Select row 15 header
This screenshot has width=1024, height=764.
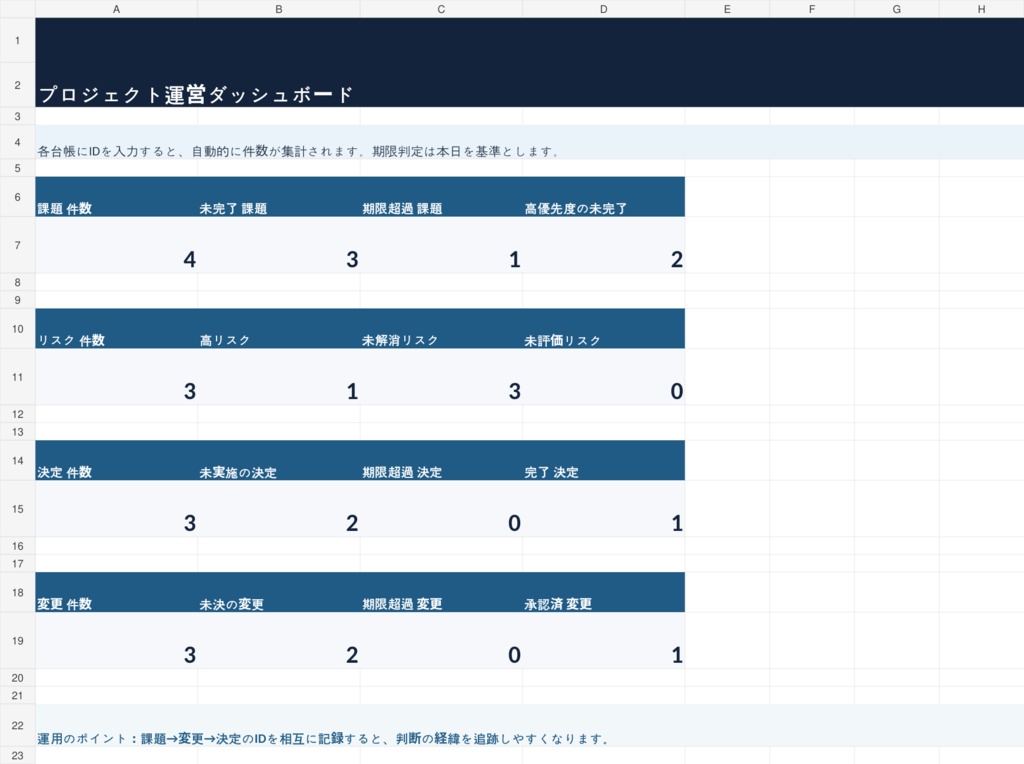(x=18, y=509)
